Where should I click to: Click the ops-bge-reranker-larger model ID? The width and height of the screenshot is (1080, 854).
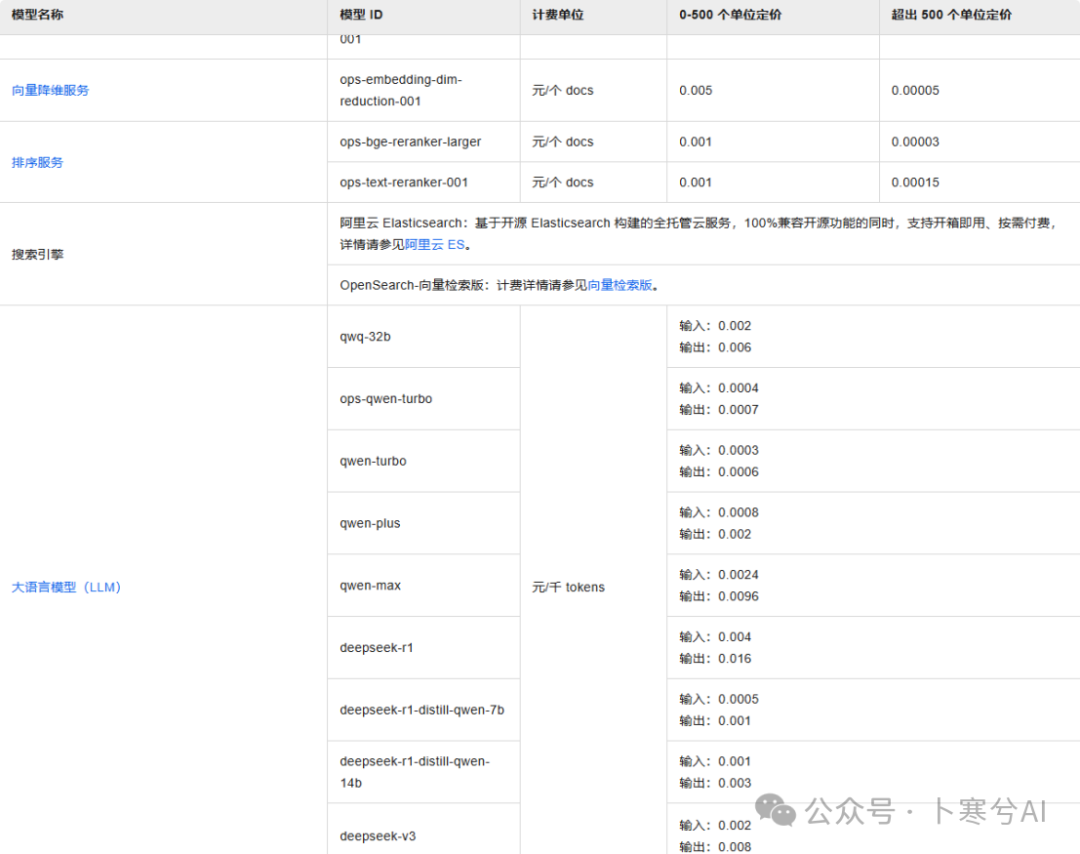click(x=410, y=142)
